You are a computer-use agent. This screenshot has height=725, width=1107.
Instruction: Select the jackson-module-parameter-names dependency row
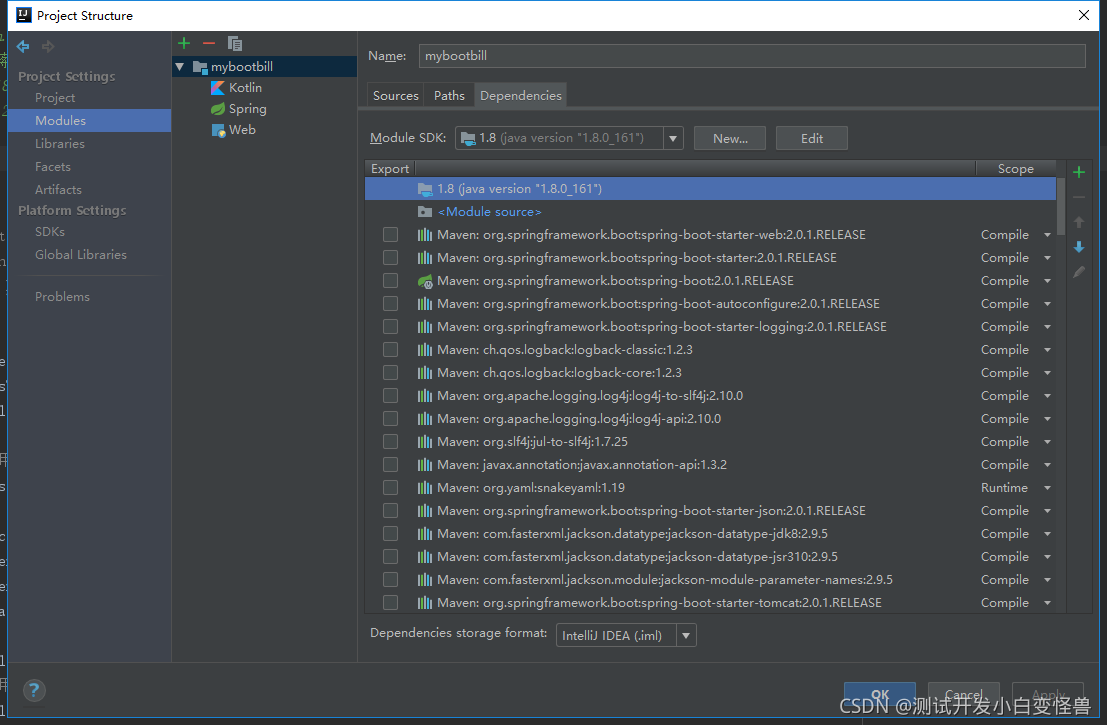point(710,580)
